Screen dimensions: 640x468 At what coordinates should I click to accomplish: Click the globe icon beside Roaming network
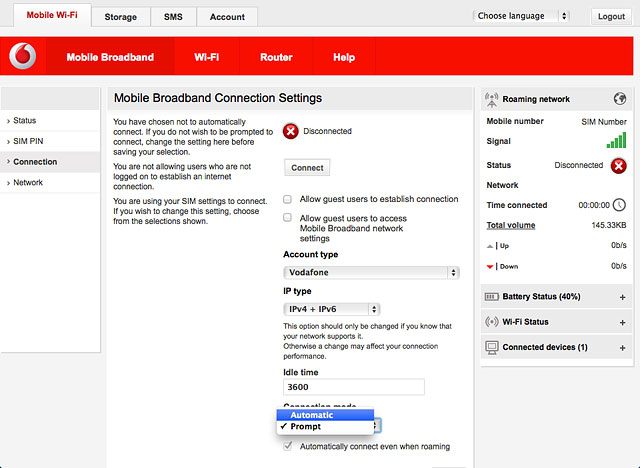coord(620,98)
